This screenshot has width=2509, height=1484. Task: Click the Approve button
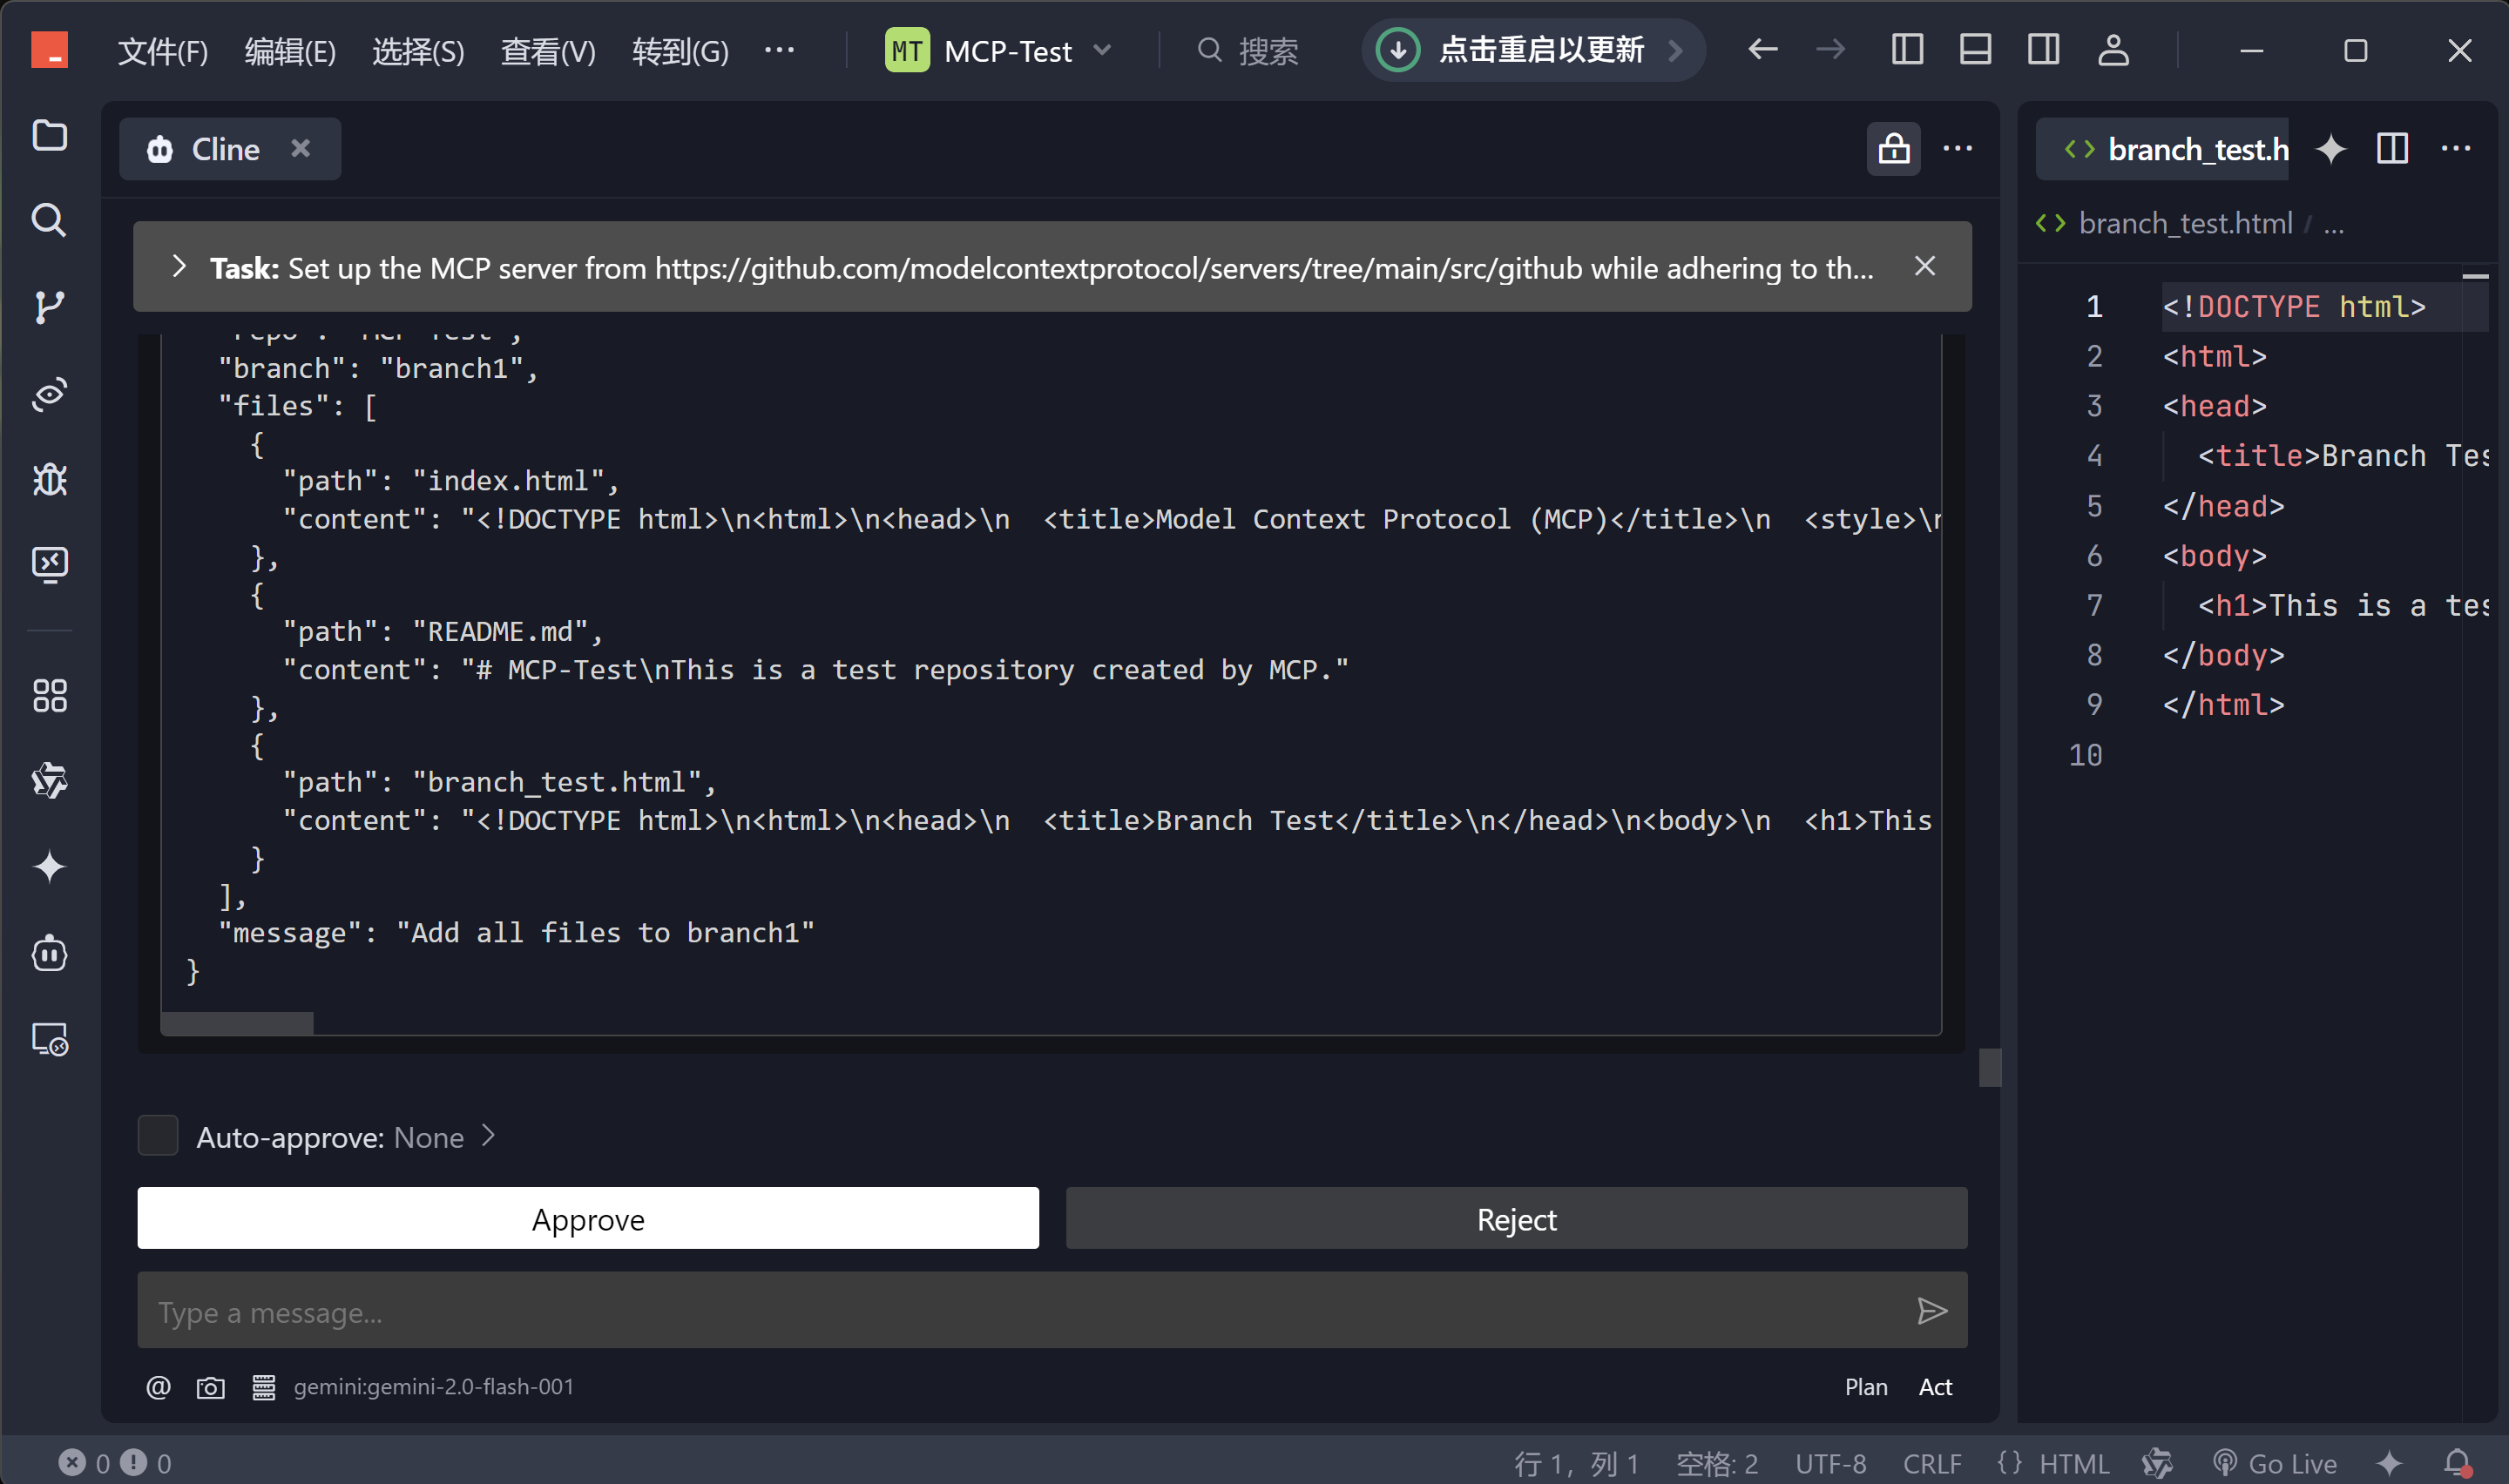coord(588,1218)
